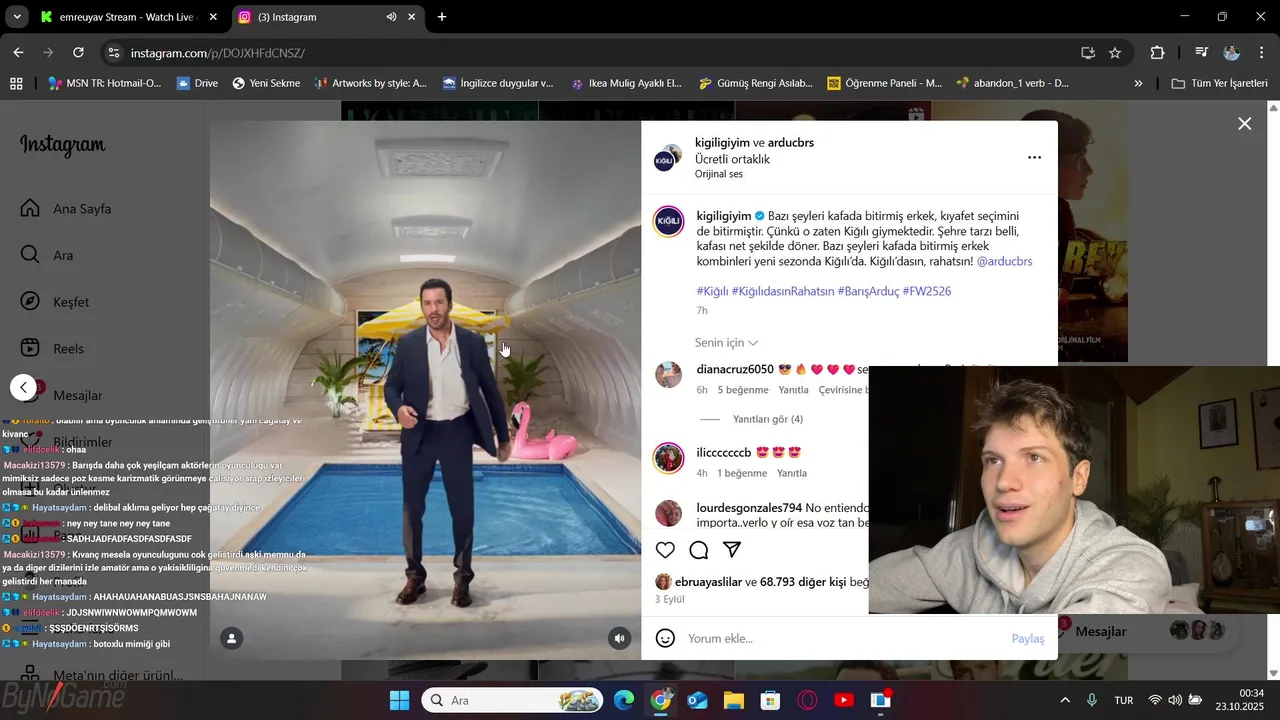Go to previous post with left arrow

[x=24, y=387]
